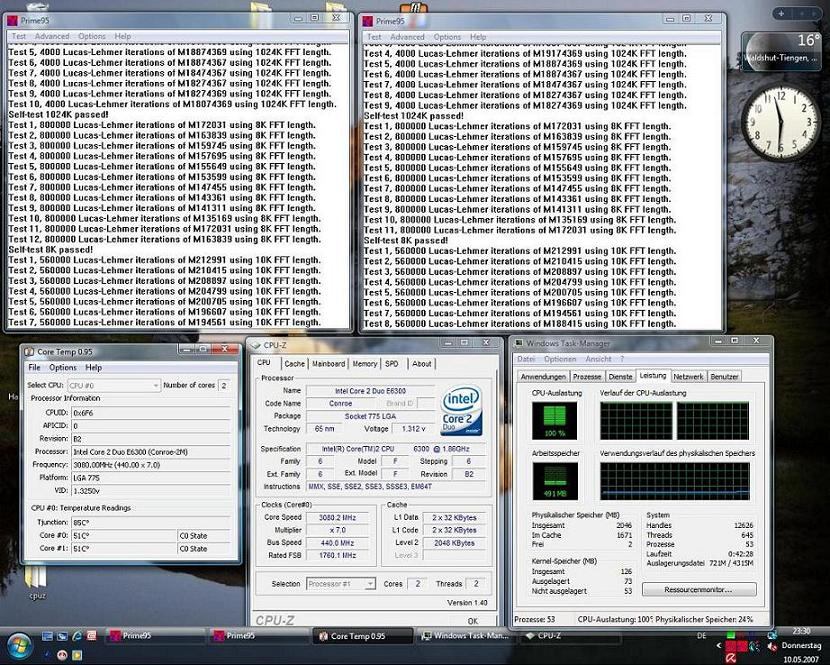Viewport: 830px width, 665px height.
Task: Click the Core Temp window title icon
Action: (29, 352)
